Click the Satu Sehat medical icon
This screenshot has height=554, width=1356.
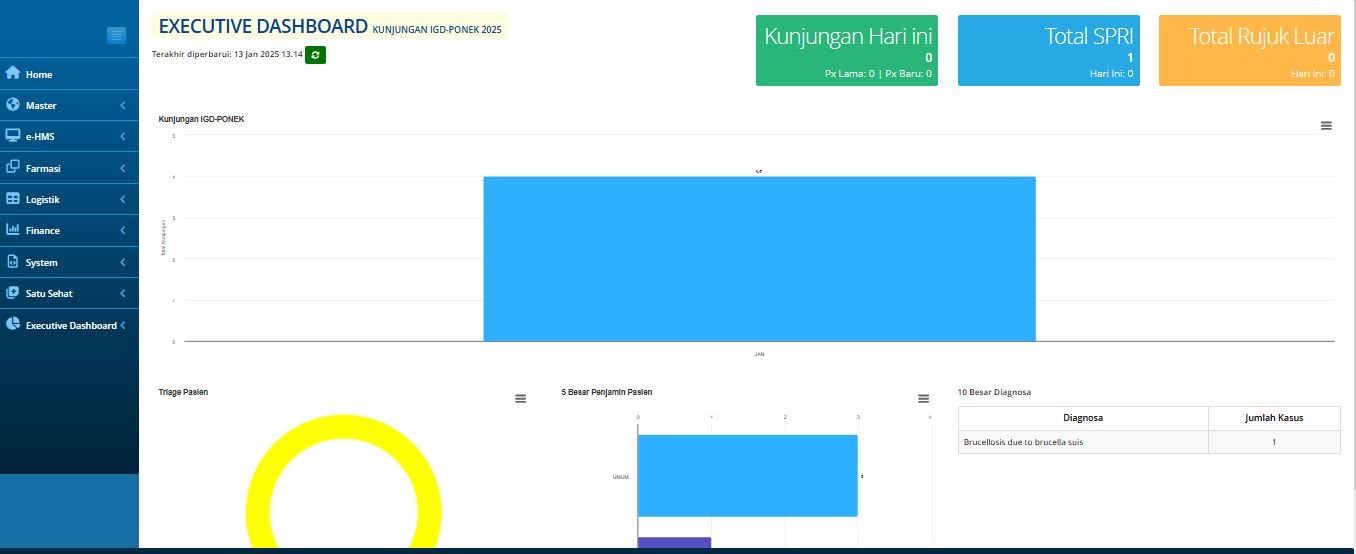click(x=13, y=293)
